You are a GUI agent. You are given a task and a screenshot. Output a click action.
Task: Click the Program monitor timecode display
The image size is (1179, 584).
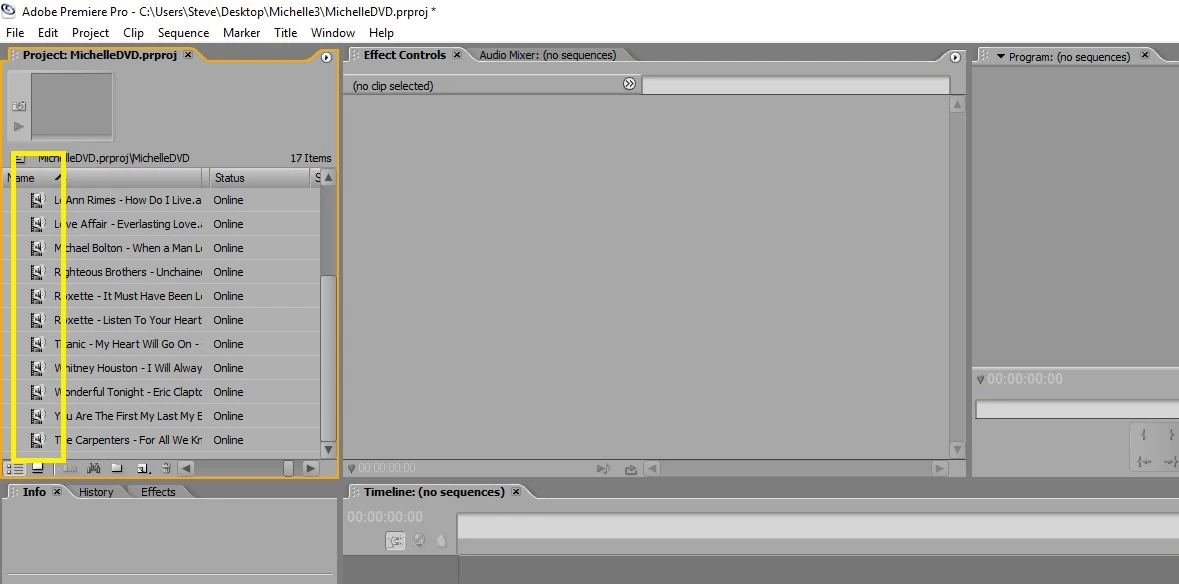1025,379
